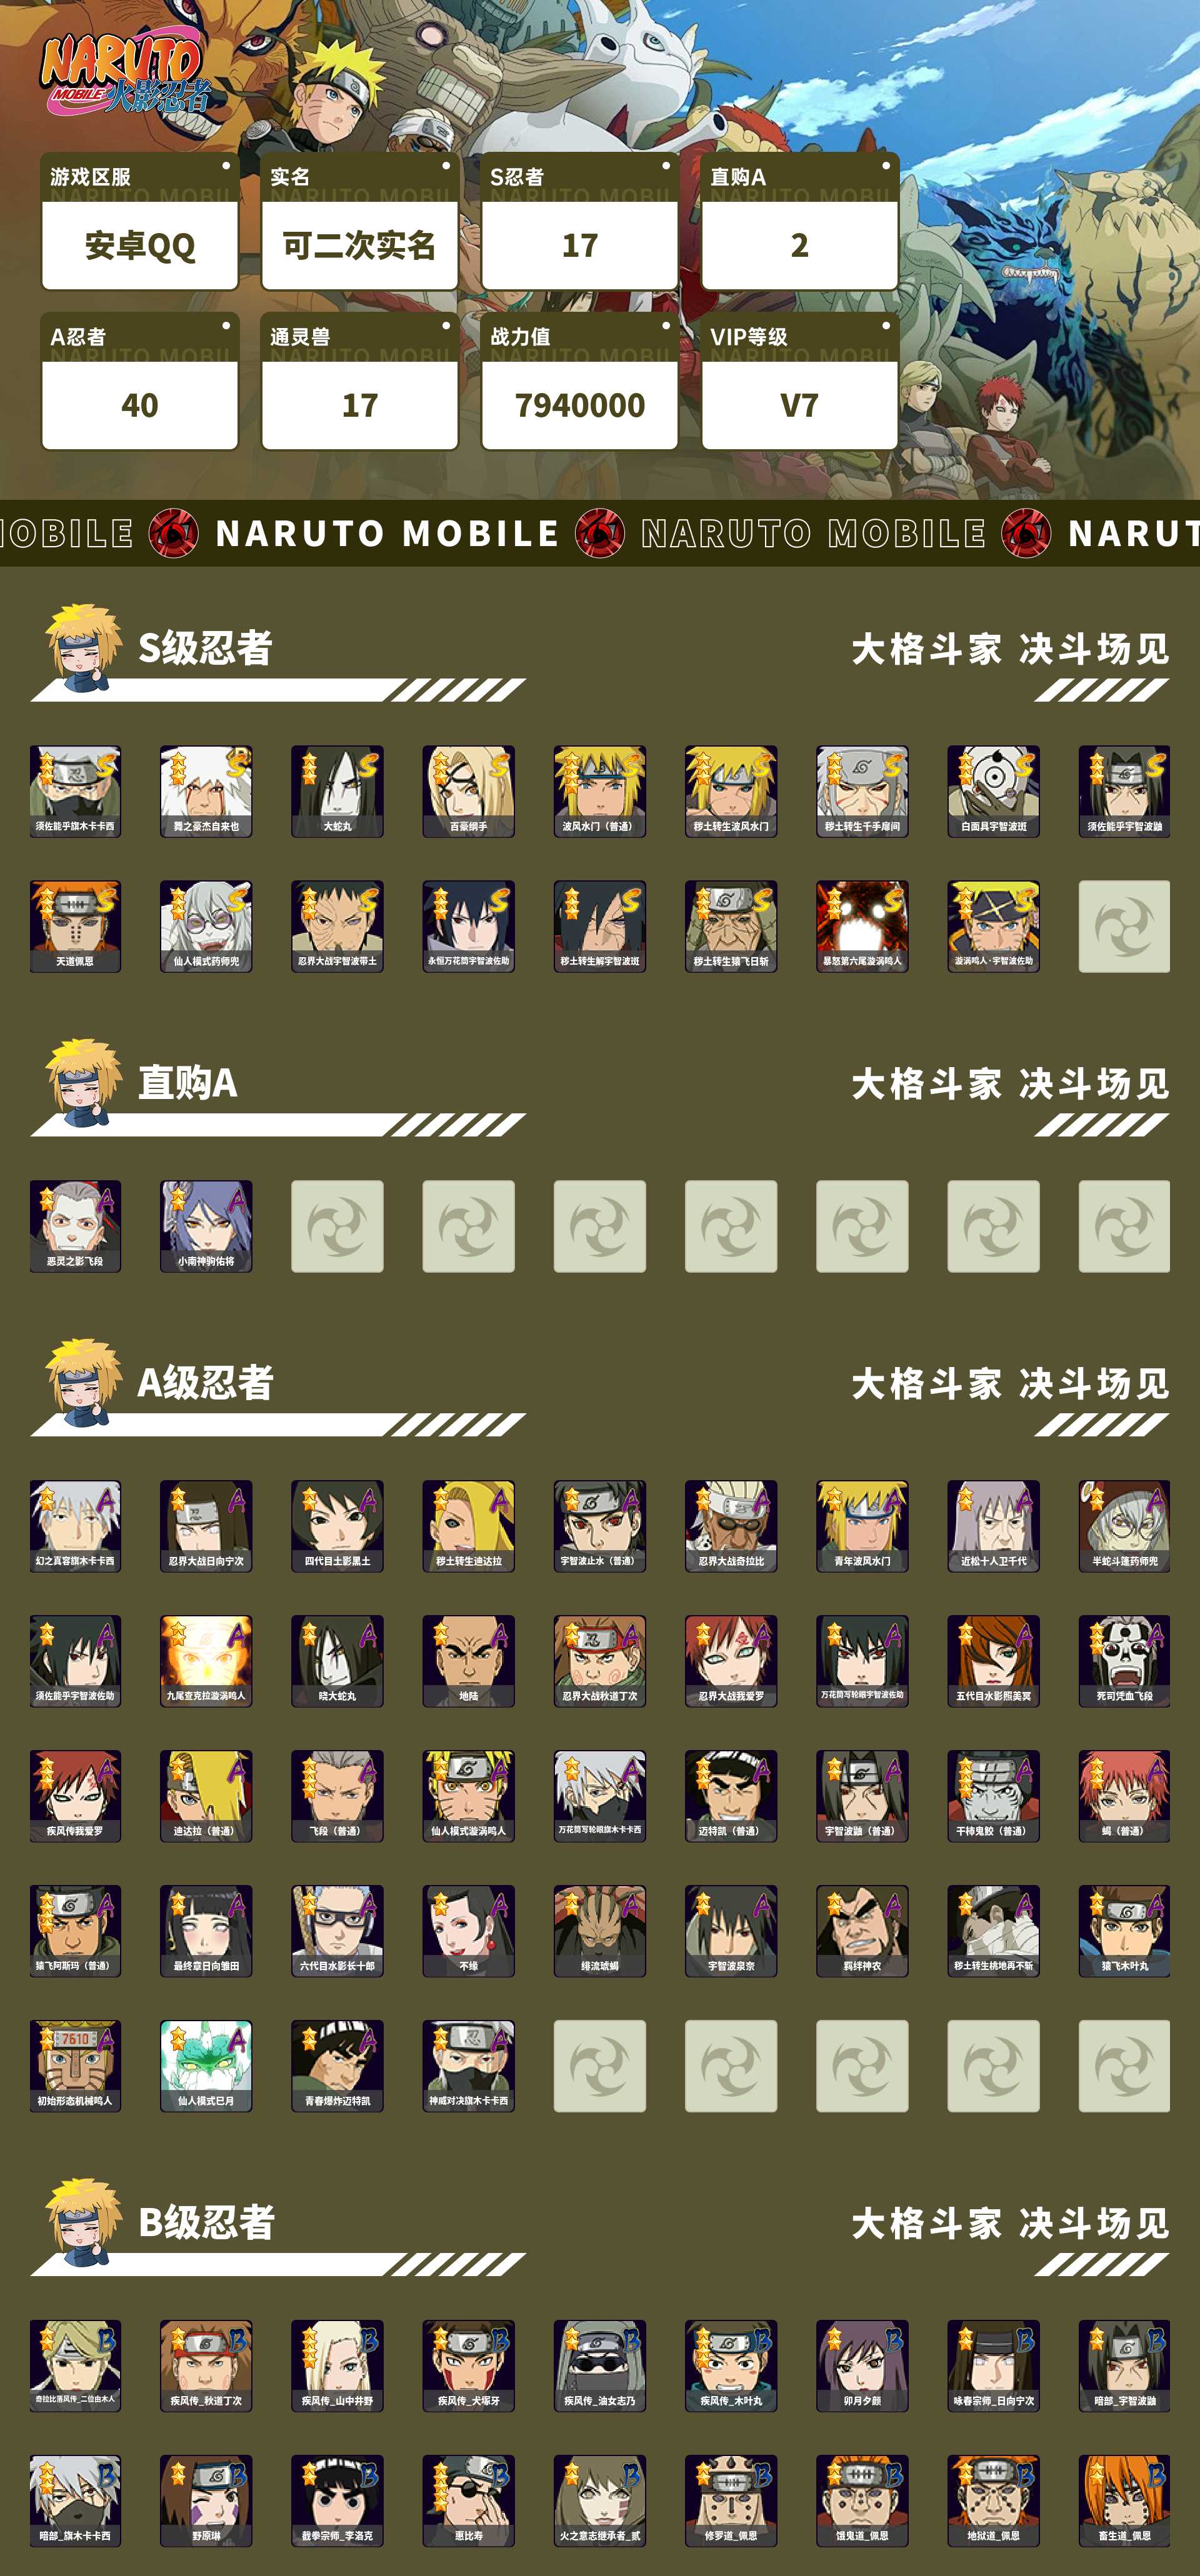Open the 天道佩恩 ninja icon
1200x2576 pixels.
(75, 926)
